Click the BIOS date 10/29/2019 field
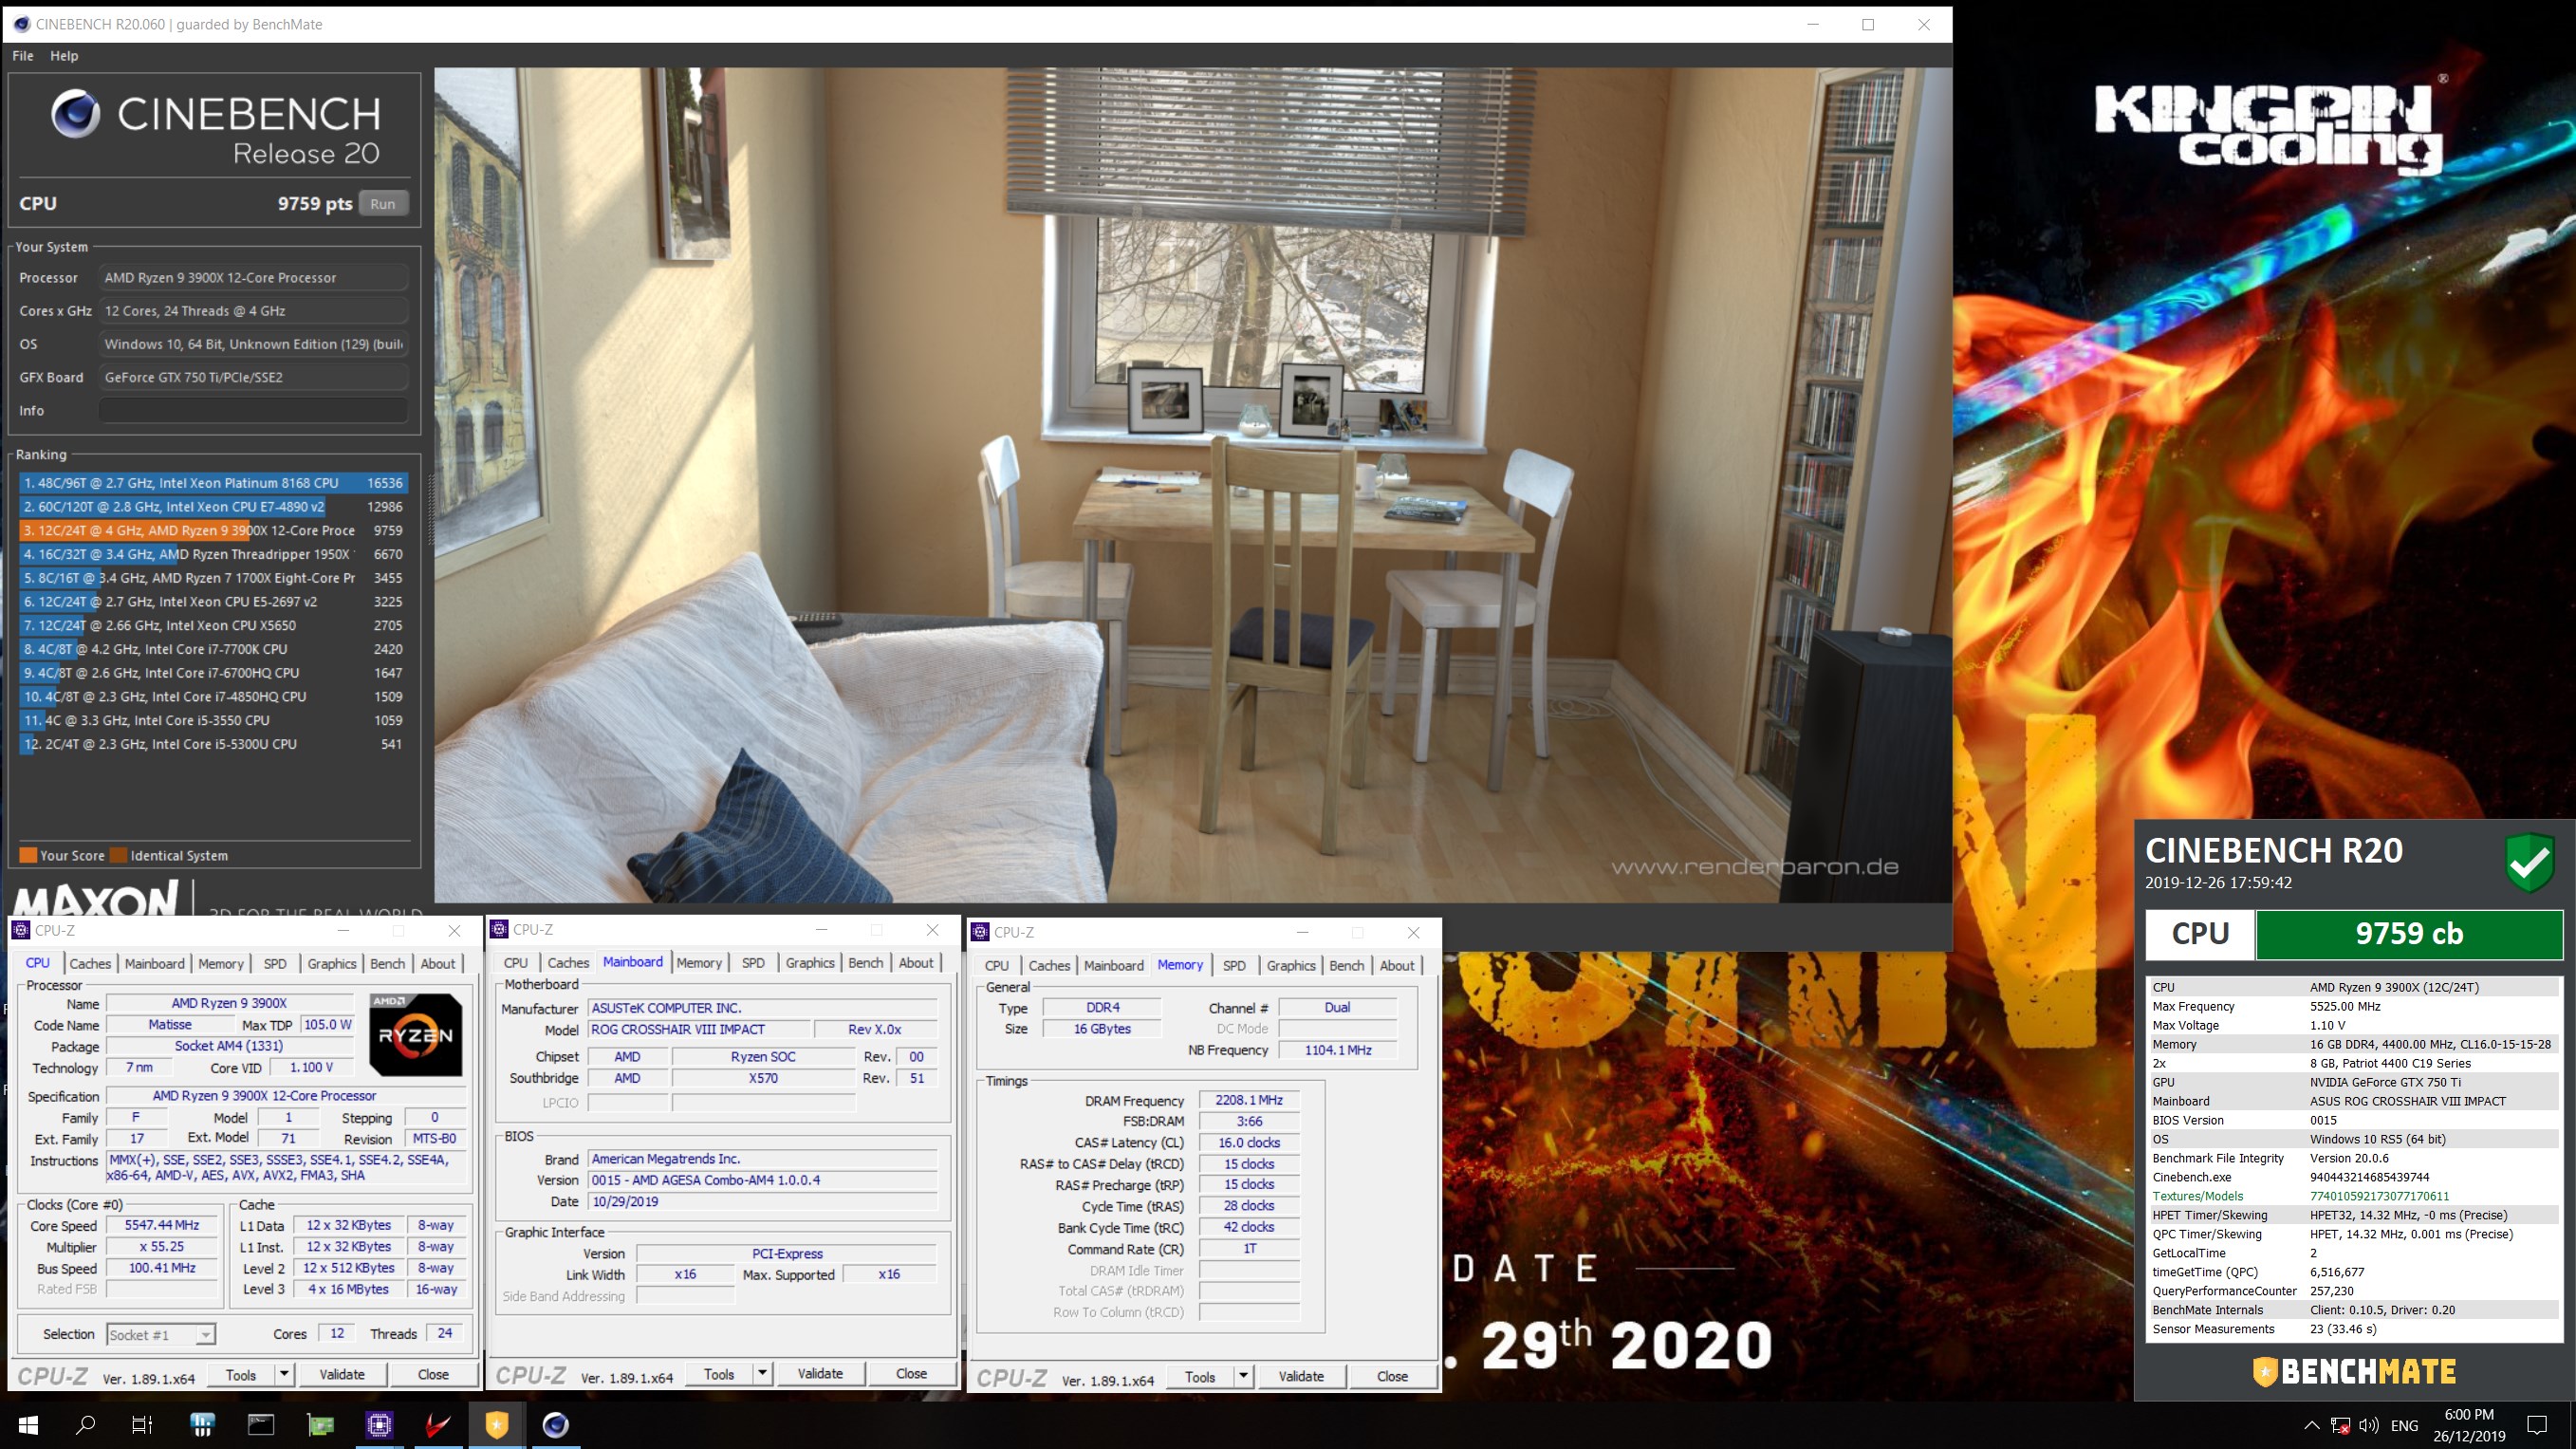The height and width of the screenshot is (1449, 2576). click(x=763, y=1201)
